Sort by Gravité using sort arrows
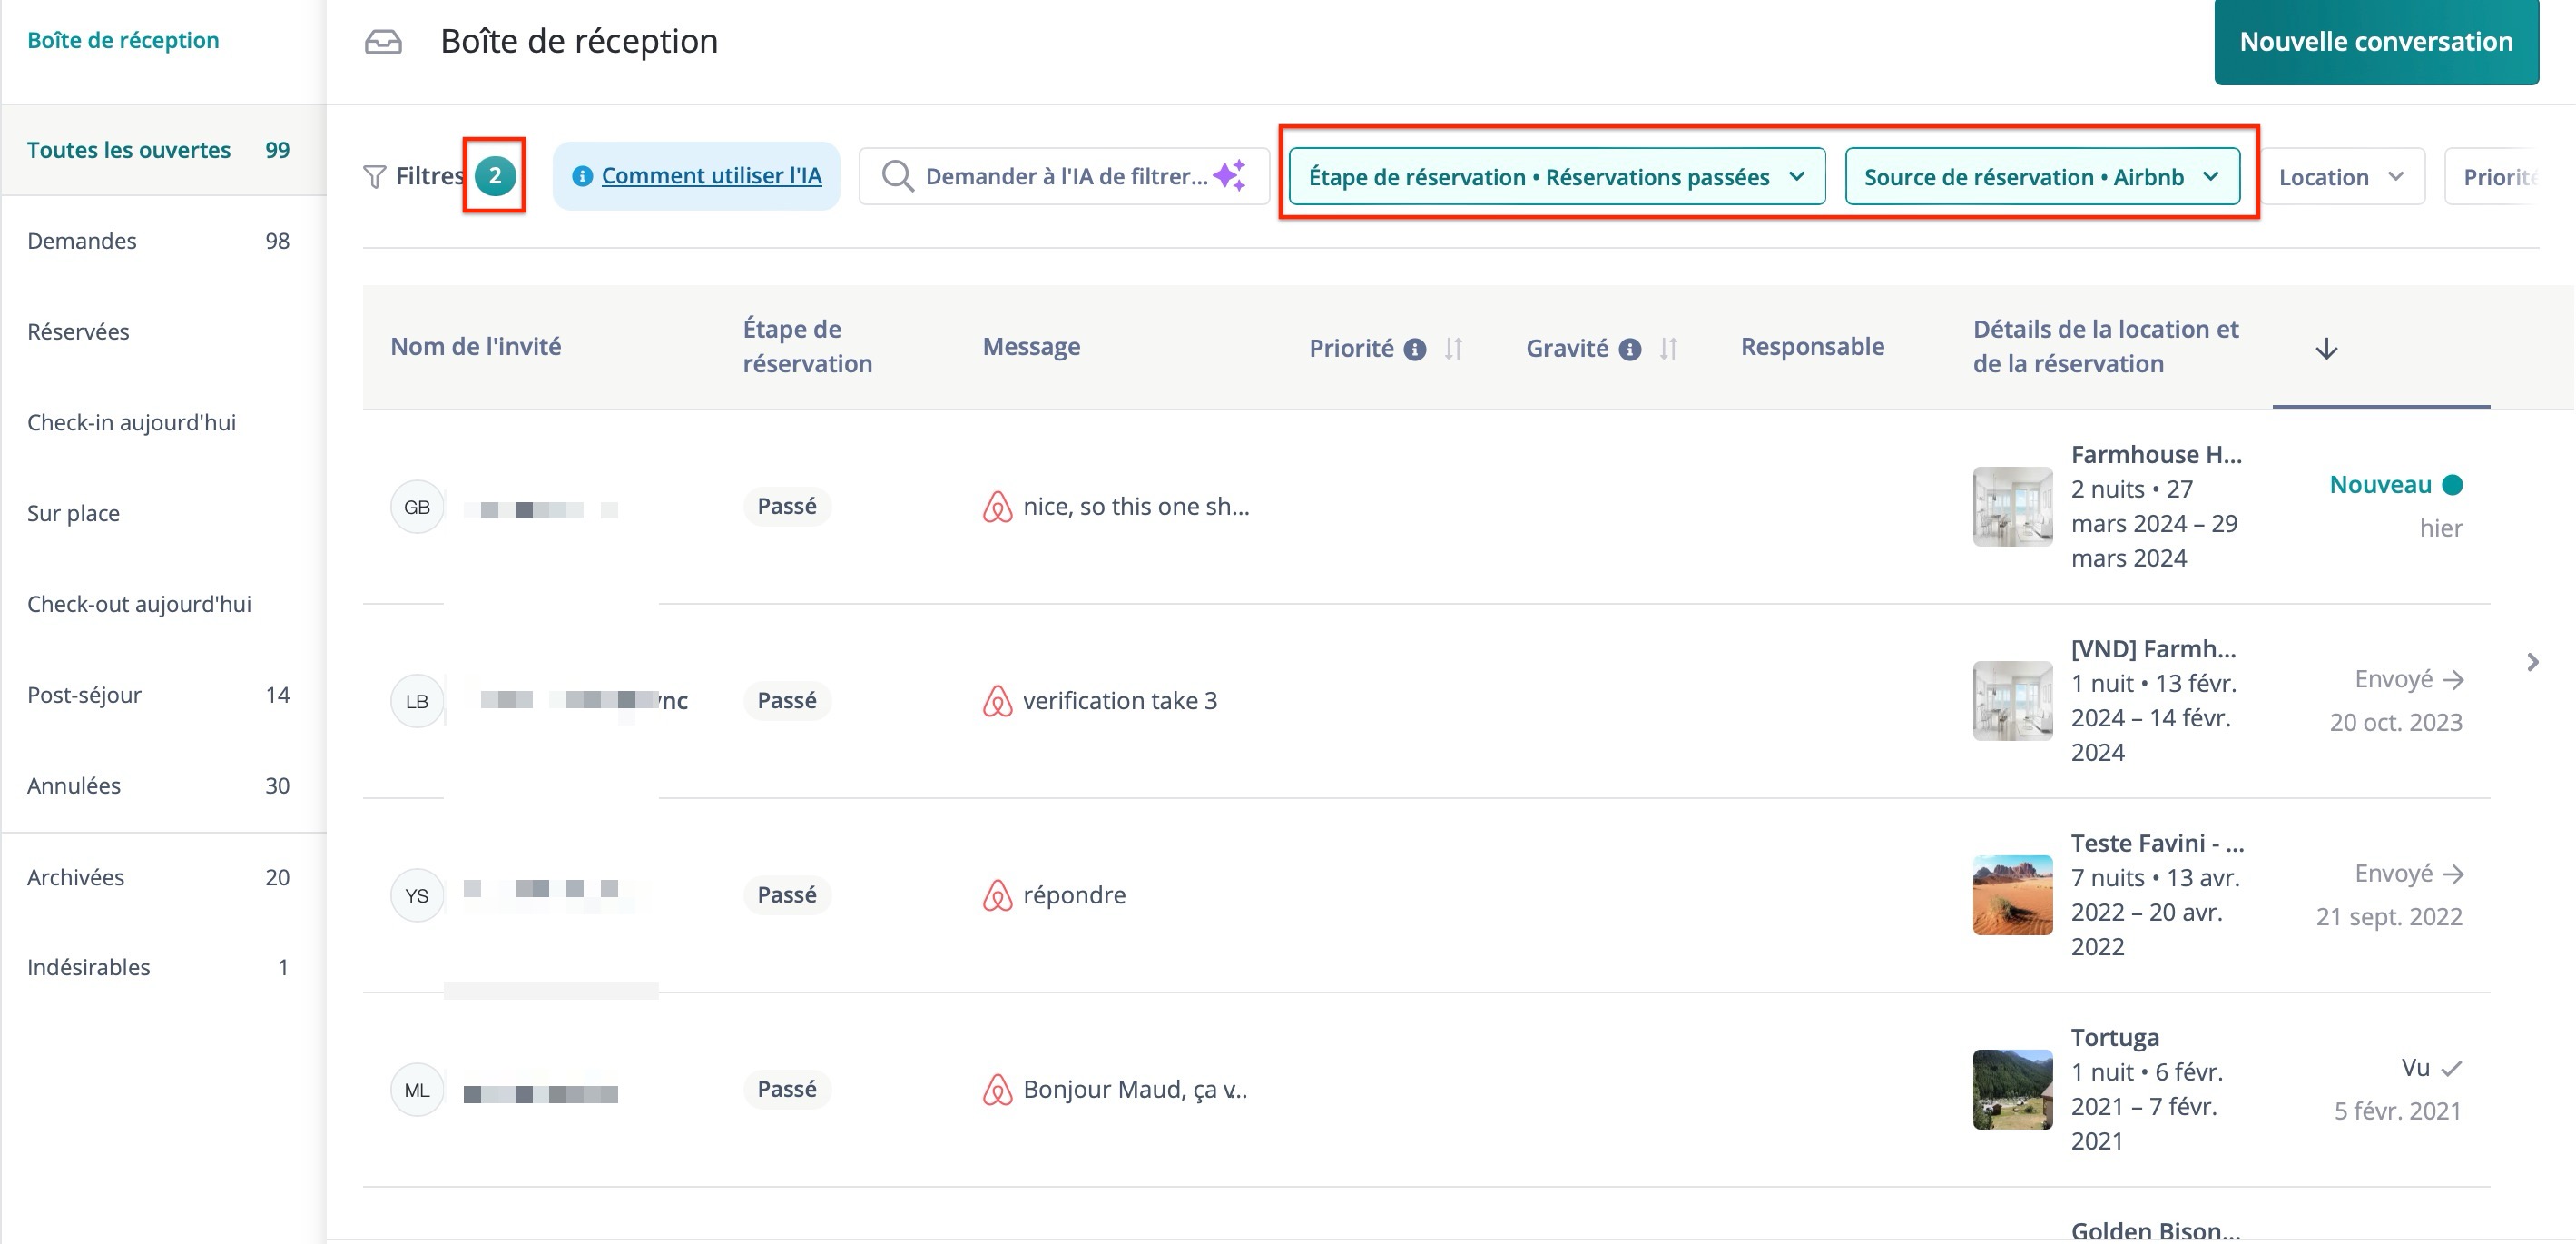The width and height of the screenshot is (2576, 1244). (x=1667, y=348)
